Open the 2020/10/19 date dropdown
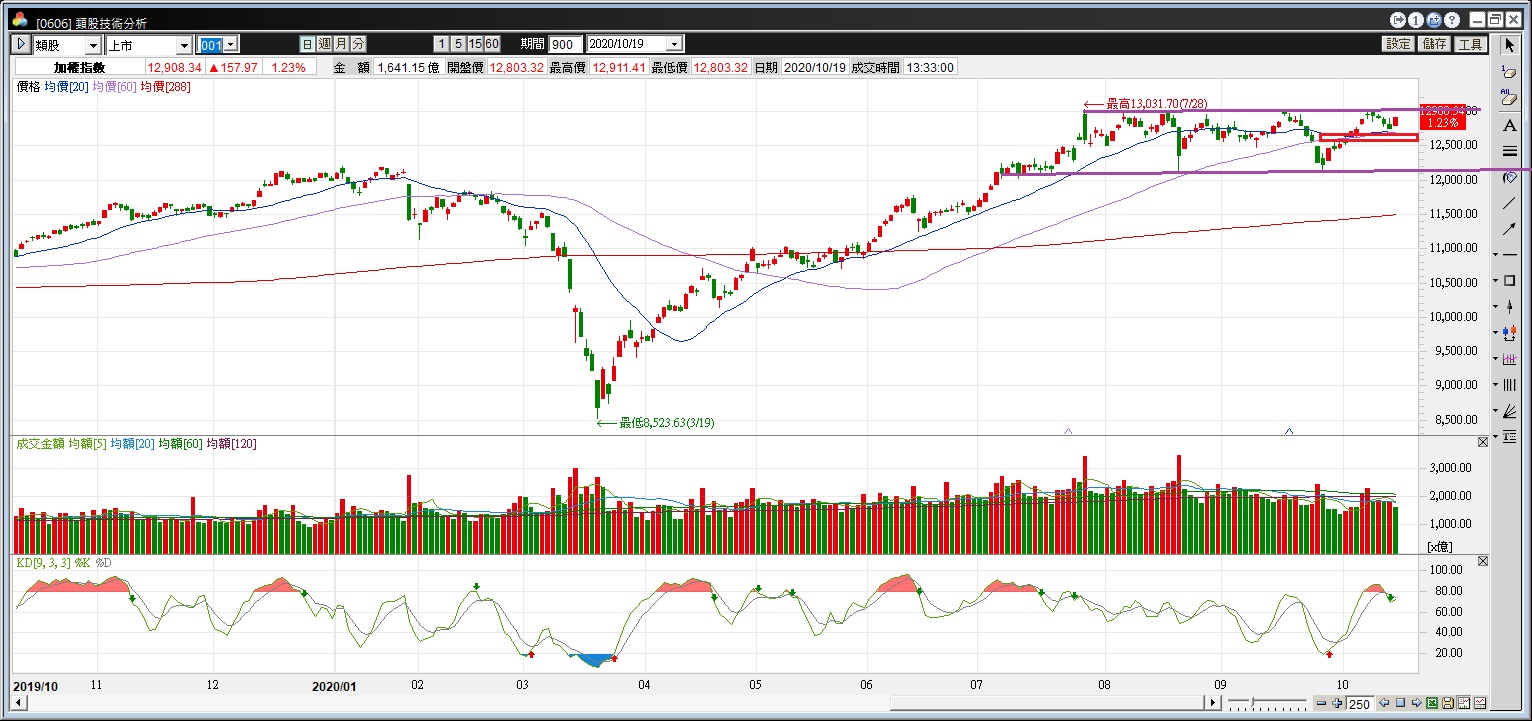Image resolution: width=1532 pixels, height=721 pixels. tap(675, 44)
